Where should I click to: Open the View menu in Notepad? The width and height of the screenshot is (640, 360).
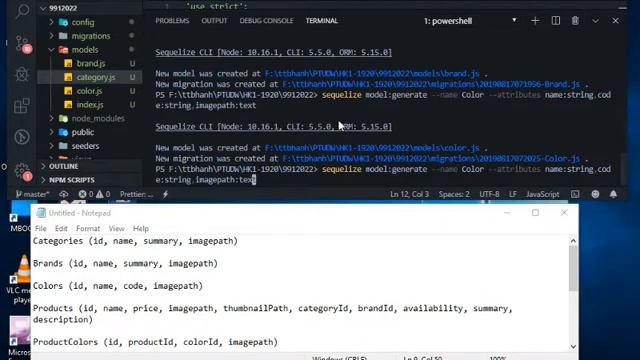tap(116, 229)
